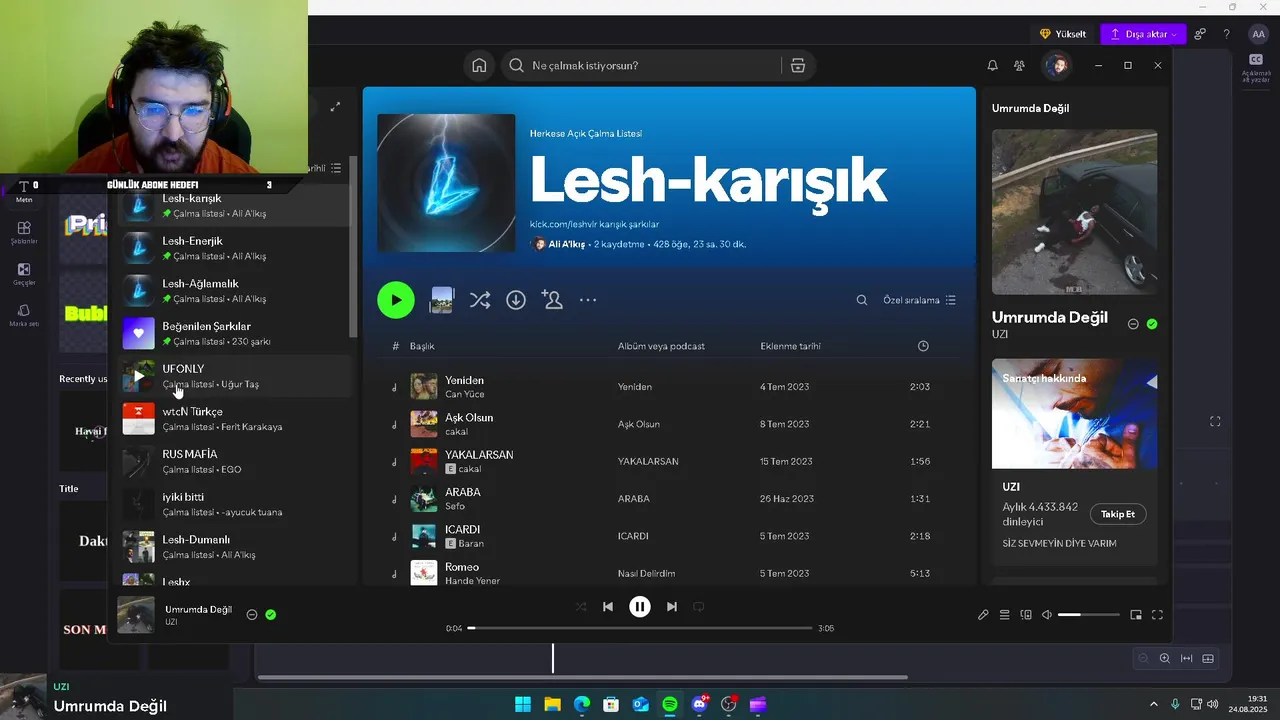Open the Marka seti tab in the editor
The width and height of the screenshot is (1280, 720).
24,316
